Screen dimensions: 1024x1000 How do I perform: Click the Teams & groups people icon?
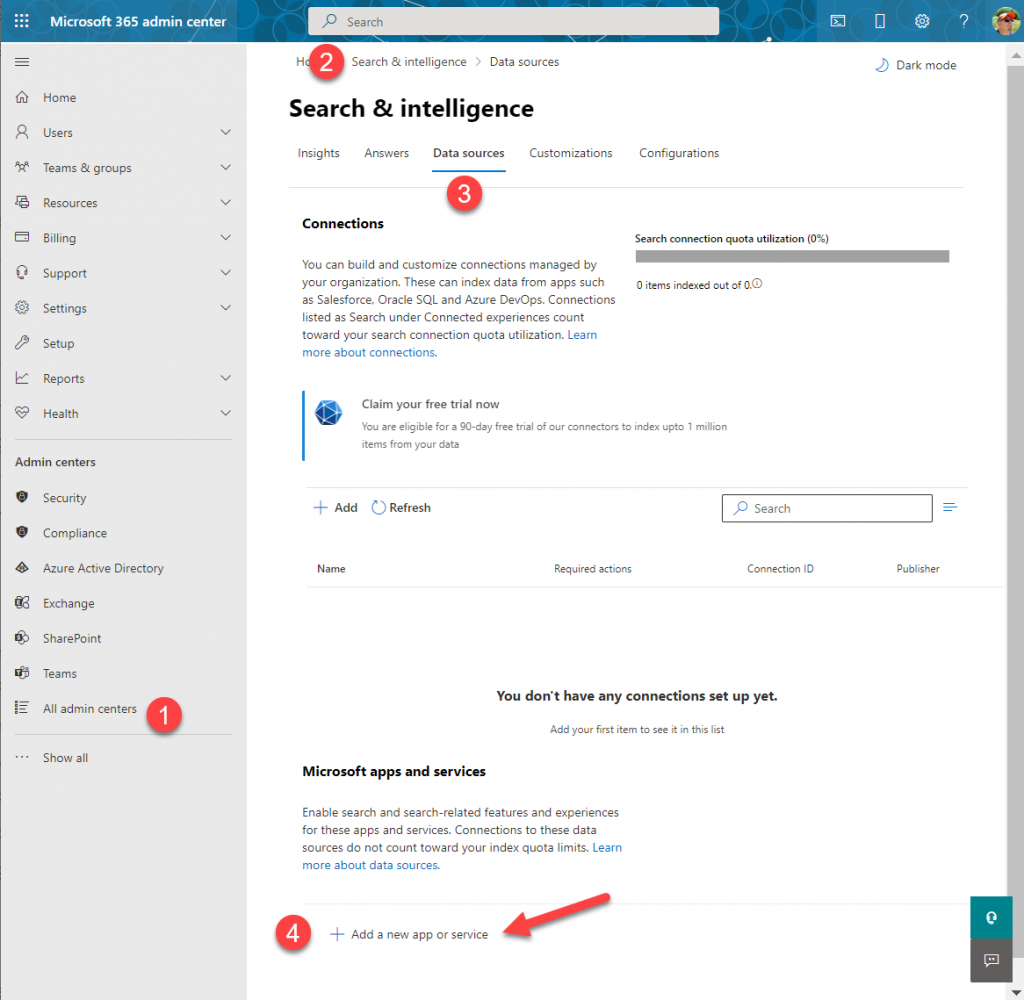coord(22,167)
